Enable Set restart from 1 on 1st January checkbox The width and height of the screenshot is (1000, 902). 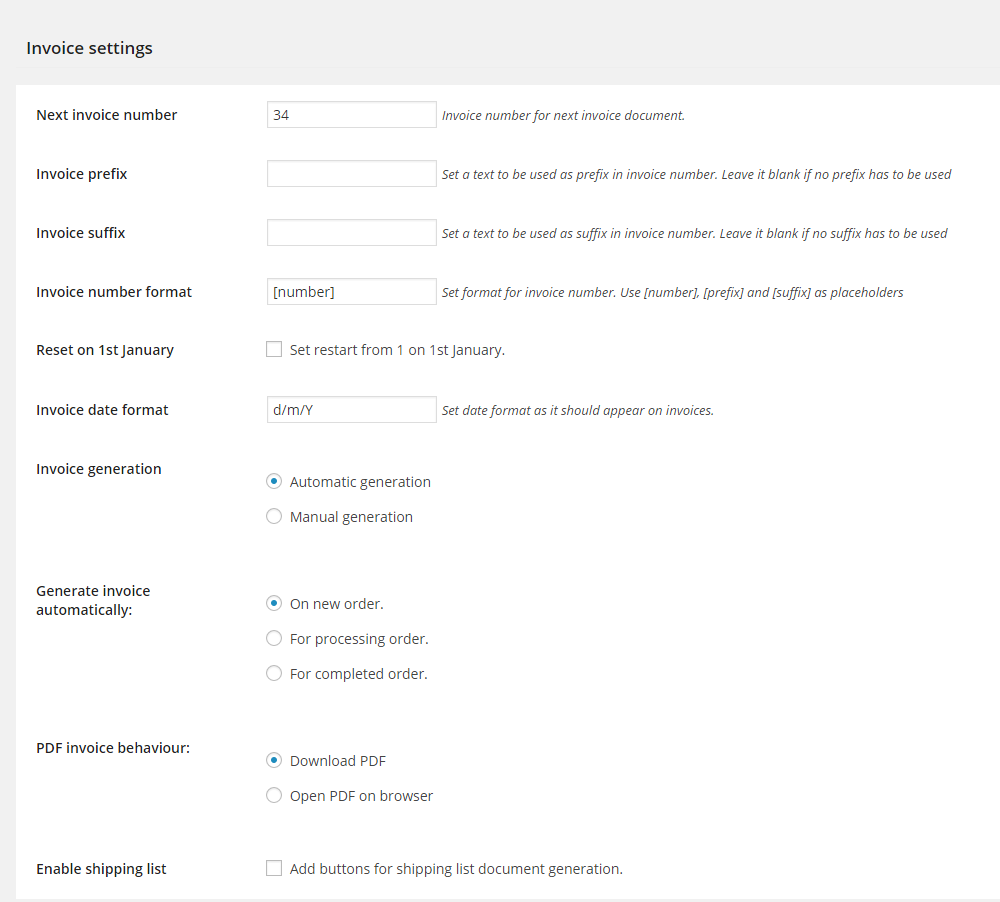[x=274, y=350]
